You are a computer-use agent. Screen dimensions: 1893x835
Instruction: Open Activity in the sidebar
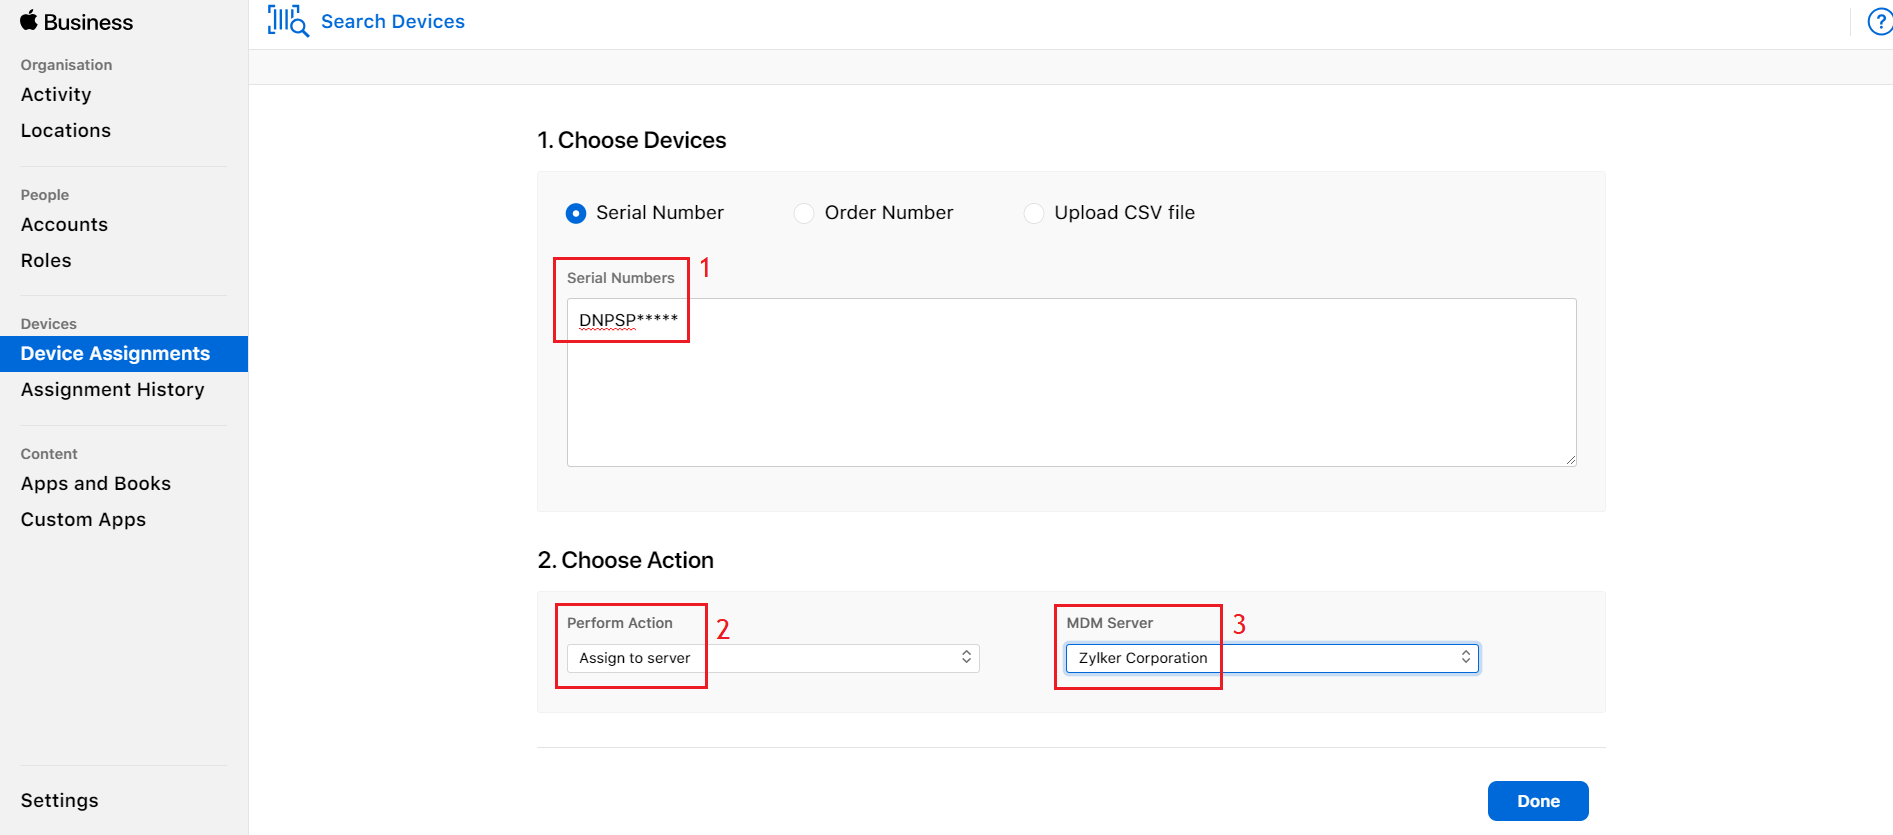(56, 95)
